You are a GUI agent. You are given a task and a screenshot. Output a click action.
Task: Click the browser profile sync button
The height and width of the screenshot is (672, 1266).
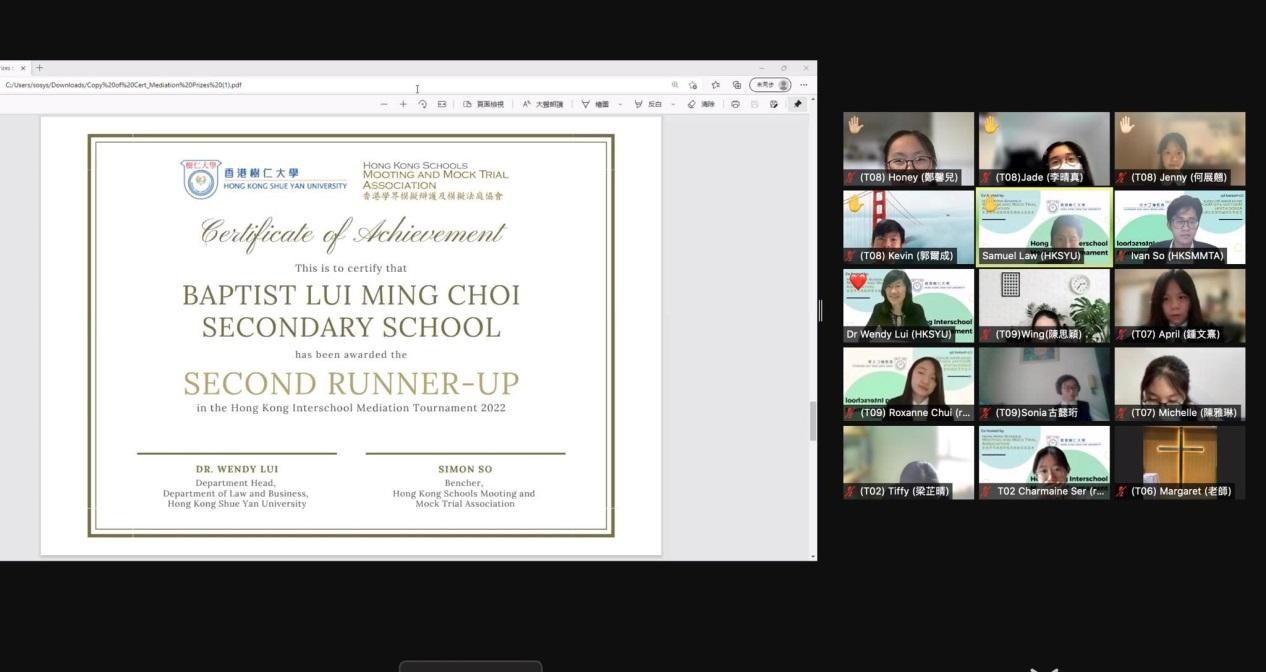tap(770, 85)
